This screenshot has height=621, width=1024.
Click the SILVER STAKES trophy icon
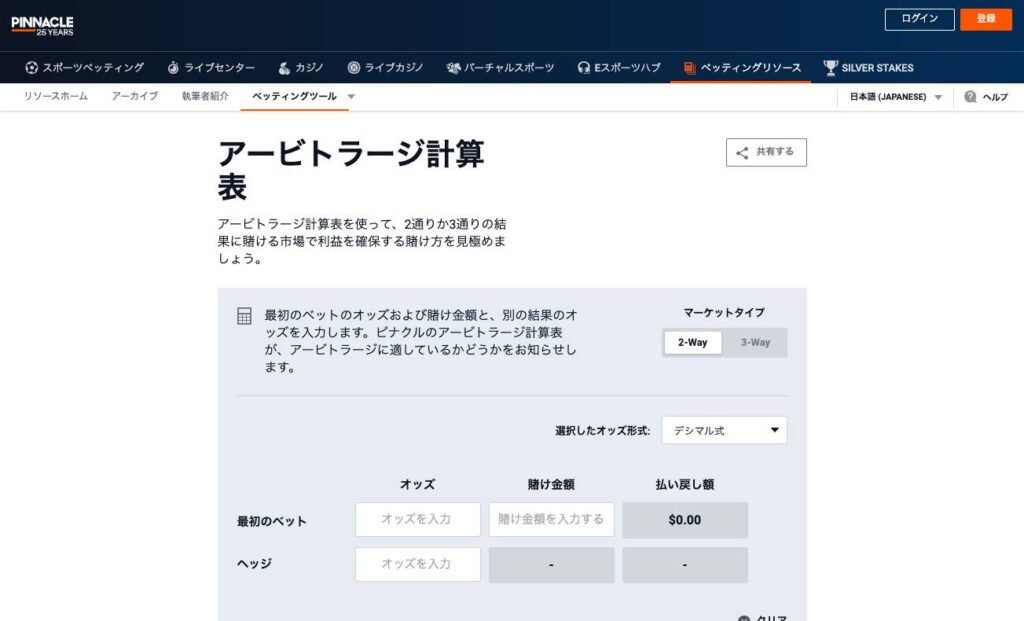[x=830, y=68]
